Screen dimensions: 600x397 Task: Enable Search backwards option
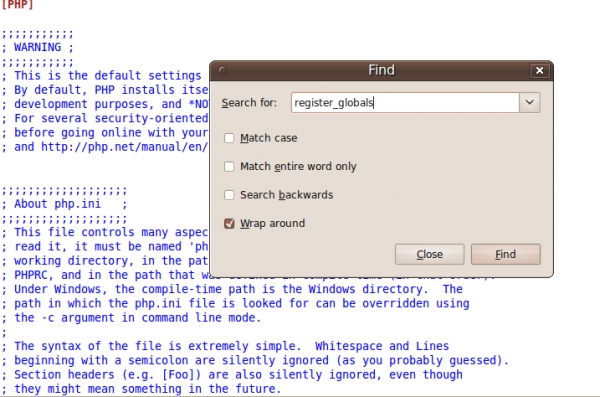[229, 195]
